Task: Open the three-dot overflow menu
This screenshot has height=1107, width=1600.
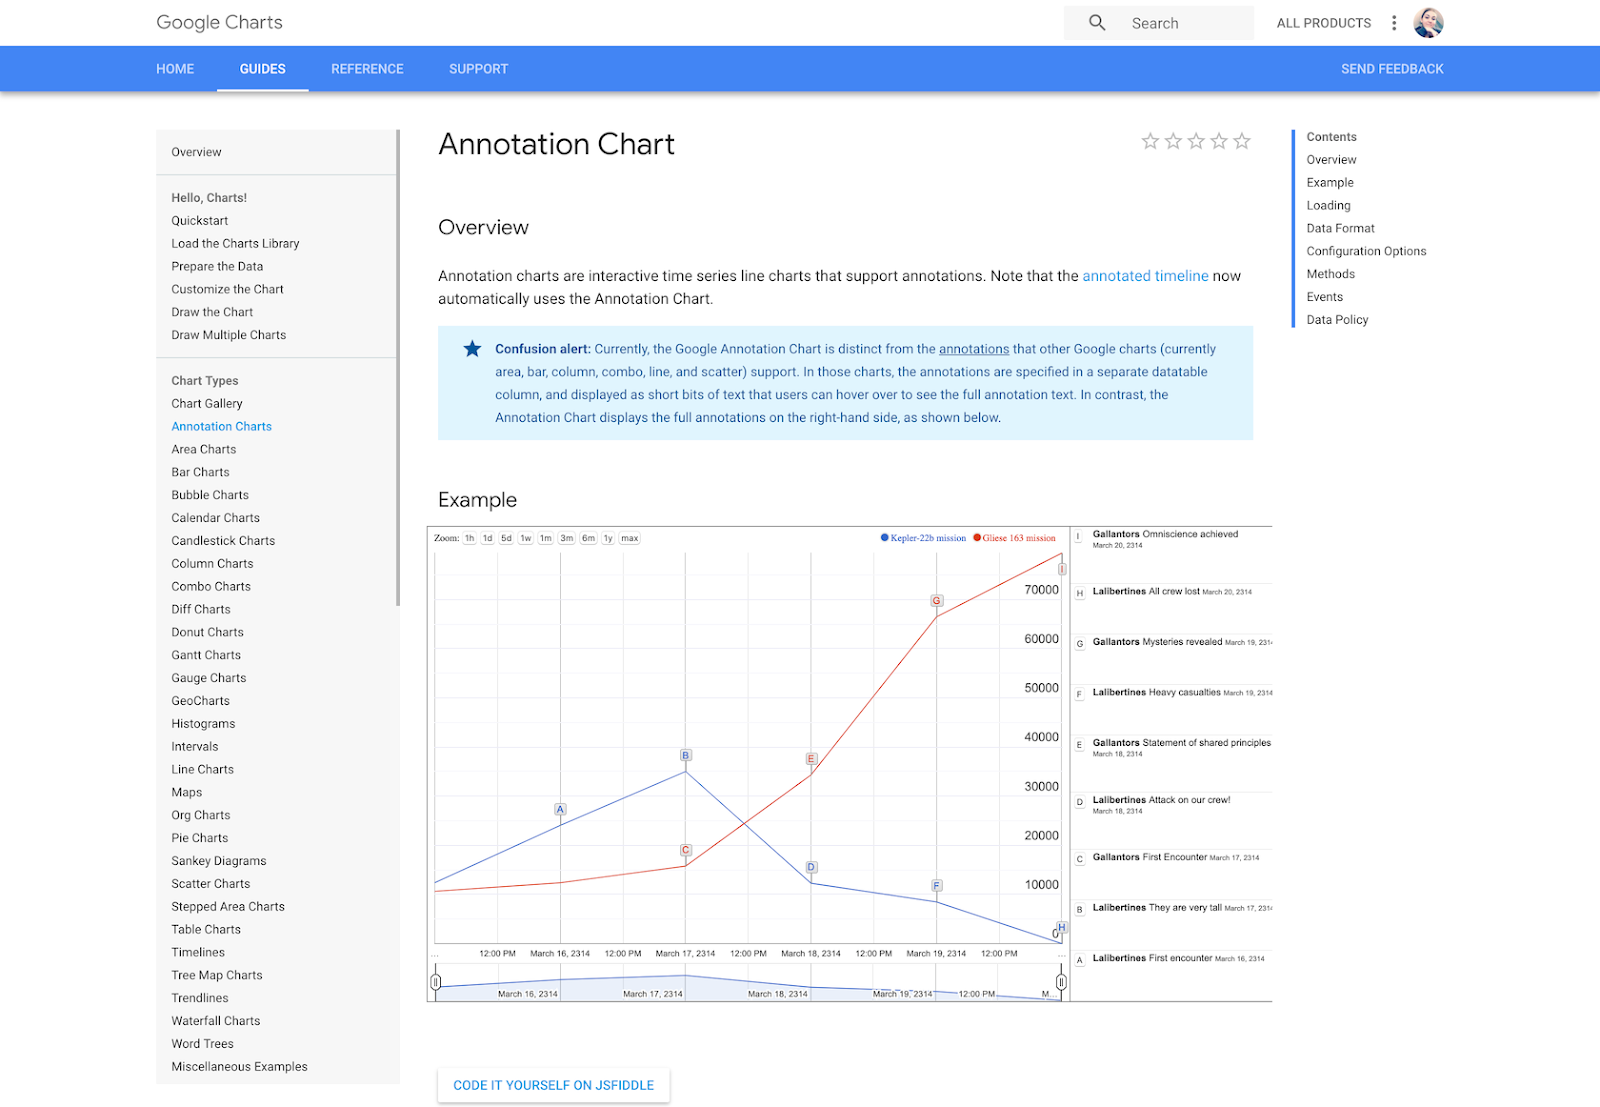Action: coord(1394,22)
